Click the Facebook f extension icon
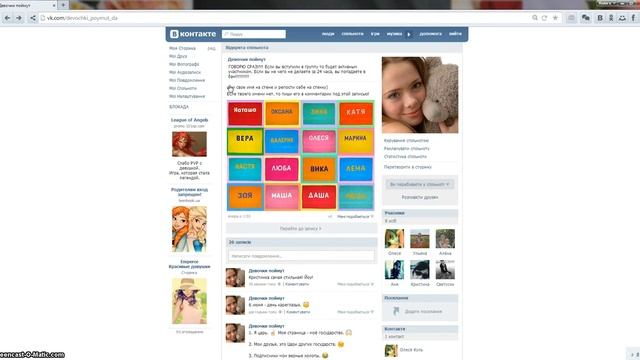This screenshot has height=360, width=640. coord(633,18)
